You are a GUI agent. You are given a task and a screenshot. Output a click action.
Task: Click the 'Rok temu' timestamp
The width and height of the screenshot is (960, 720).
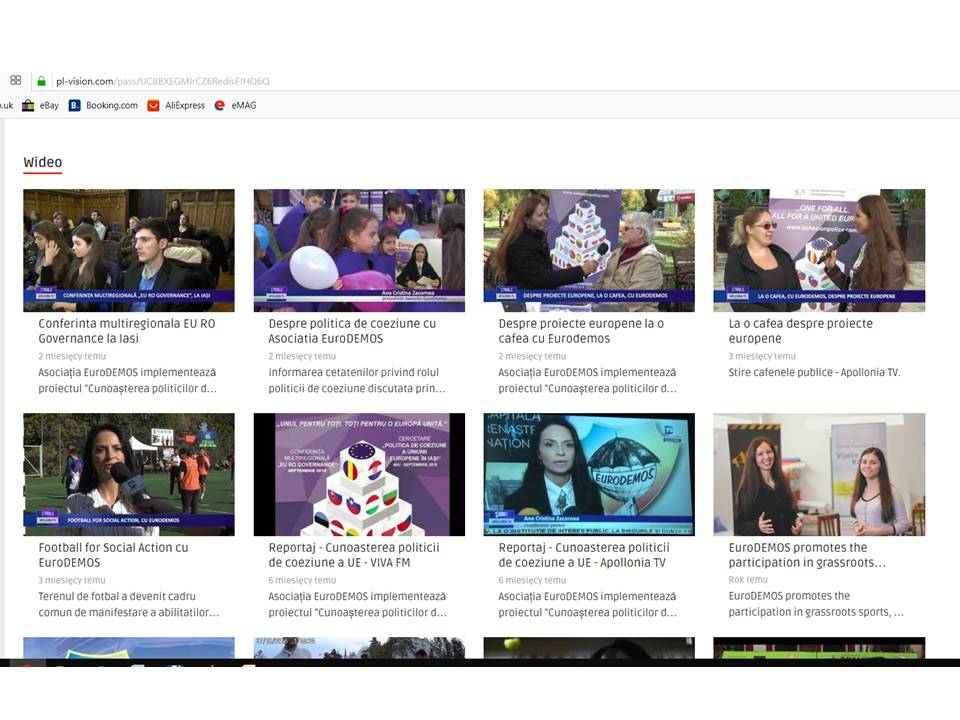click(x=748, y=580)
